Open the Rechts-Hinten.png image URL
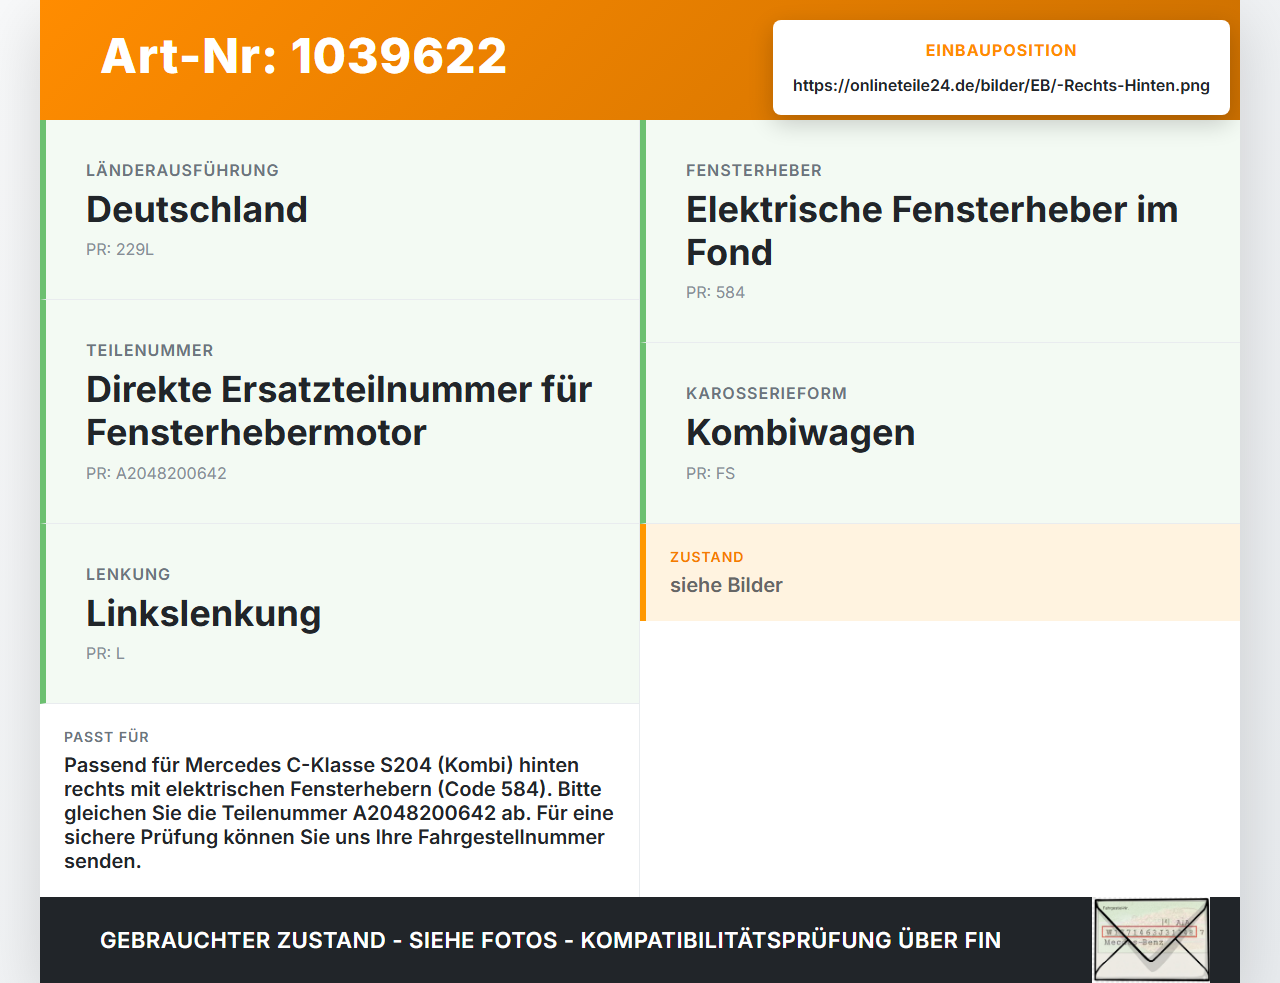The image size is (1280, 983). point(1001,85)
